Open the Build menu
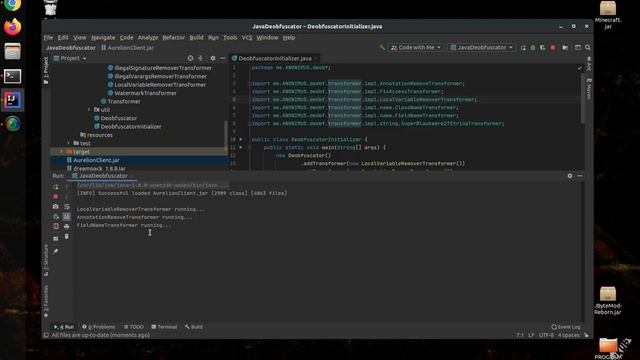The width and height of the screenshot is (640, 360). point(196,38)
